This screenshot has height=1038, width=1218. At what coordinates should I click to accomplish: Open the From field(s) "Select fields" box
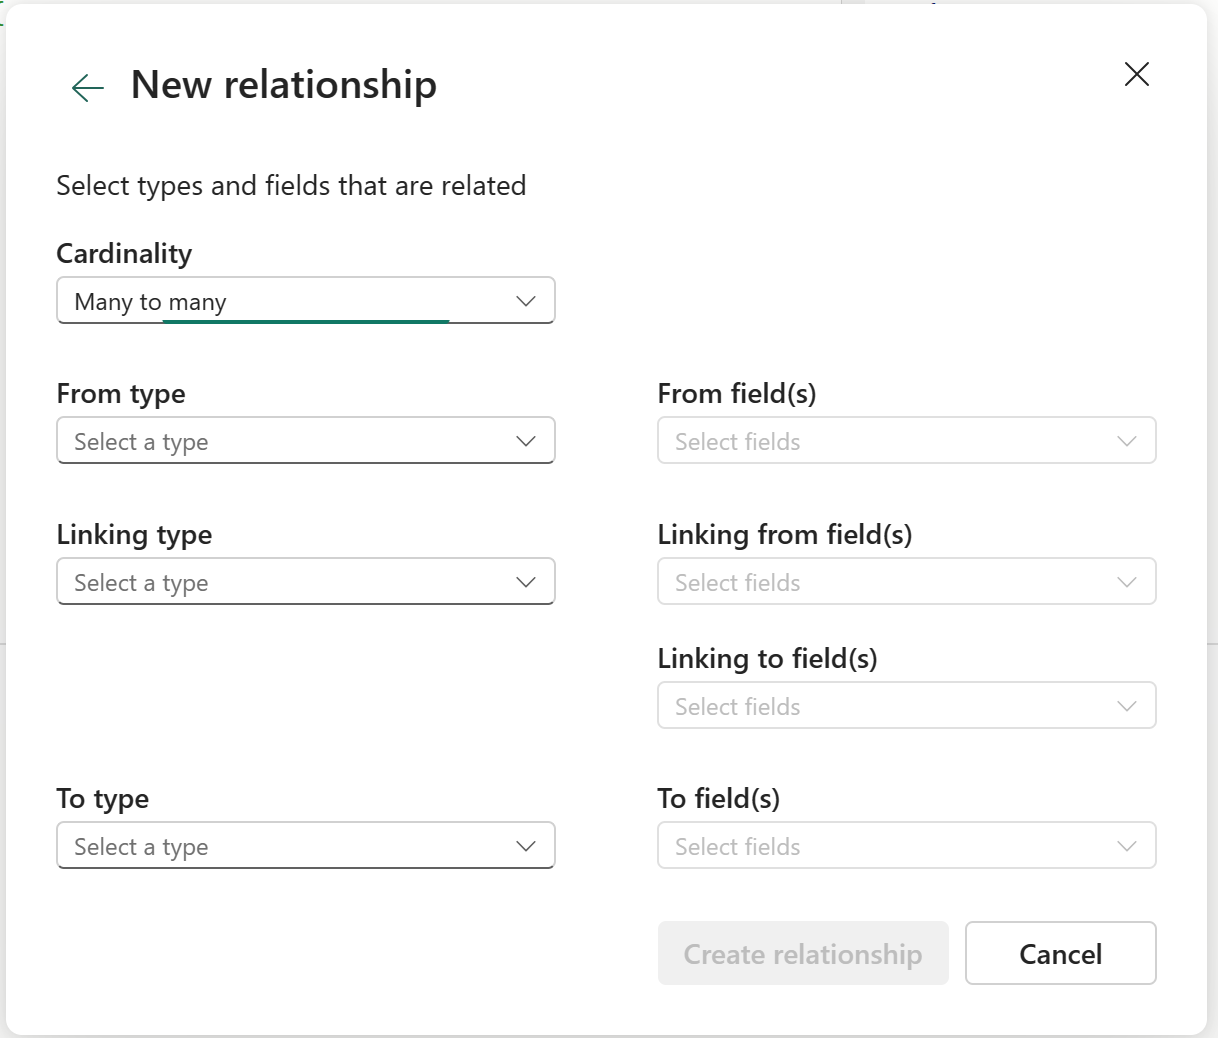point(890,441)
